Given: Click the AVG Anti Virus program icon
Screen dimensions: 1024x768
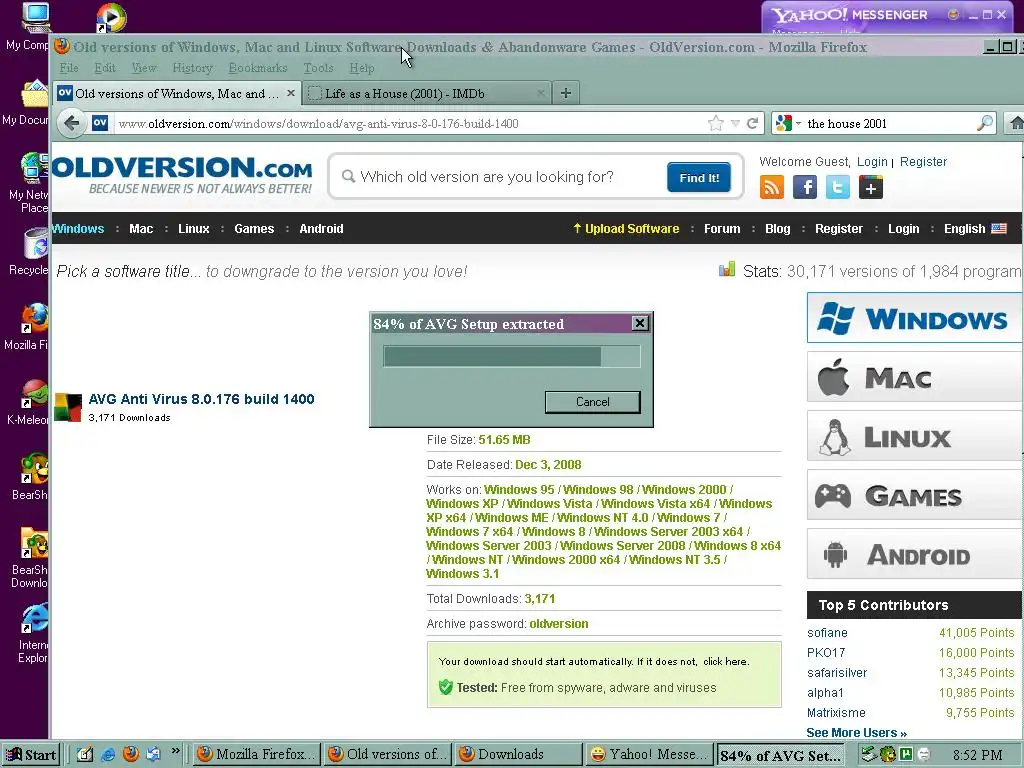Looking at the screenshot, I should tap(68, 407).
